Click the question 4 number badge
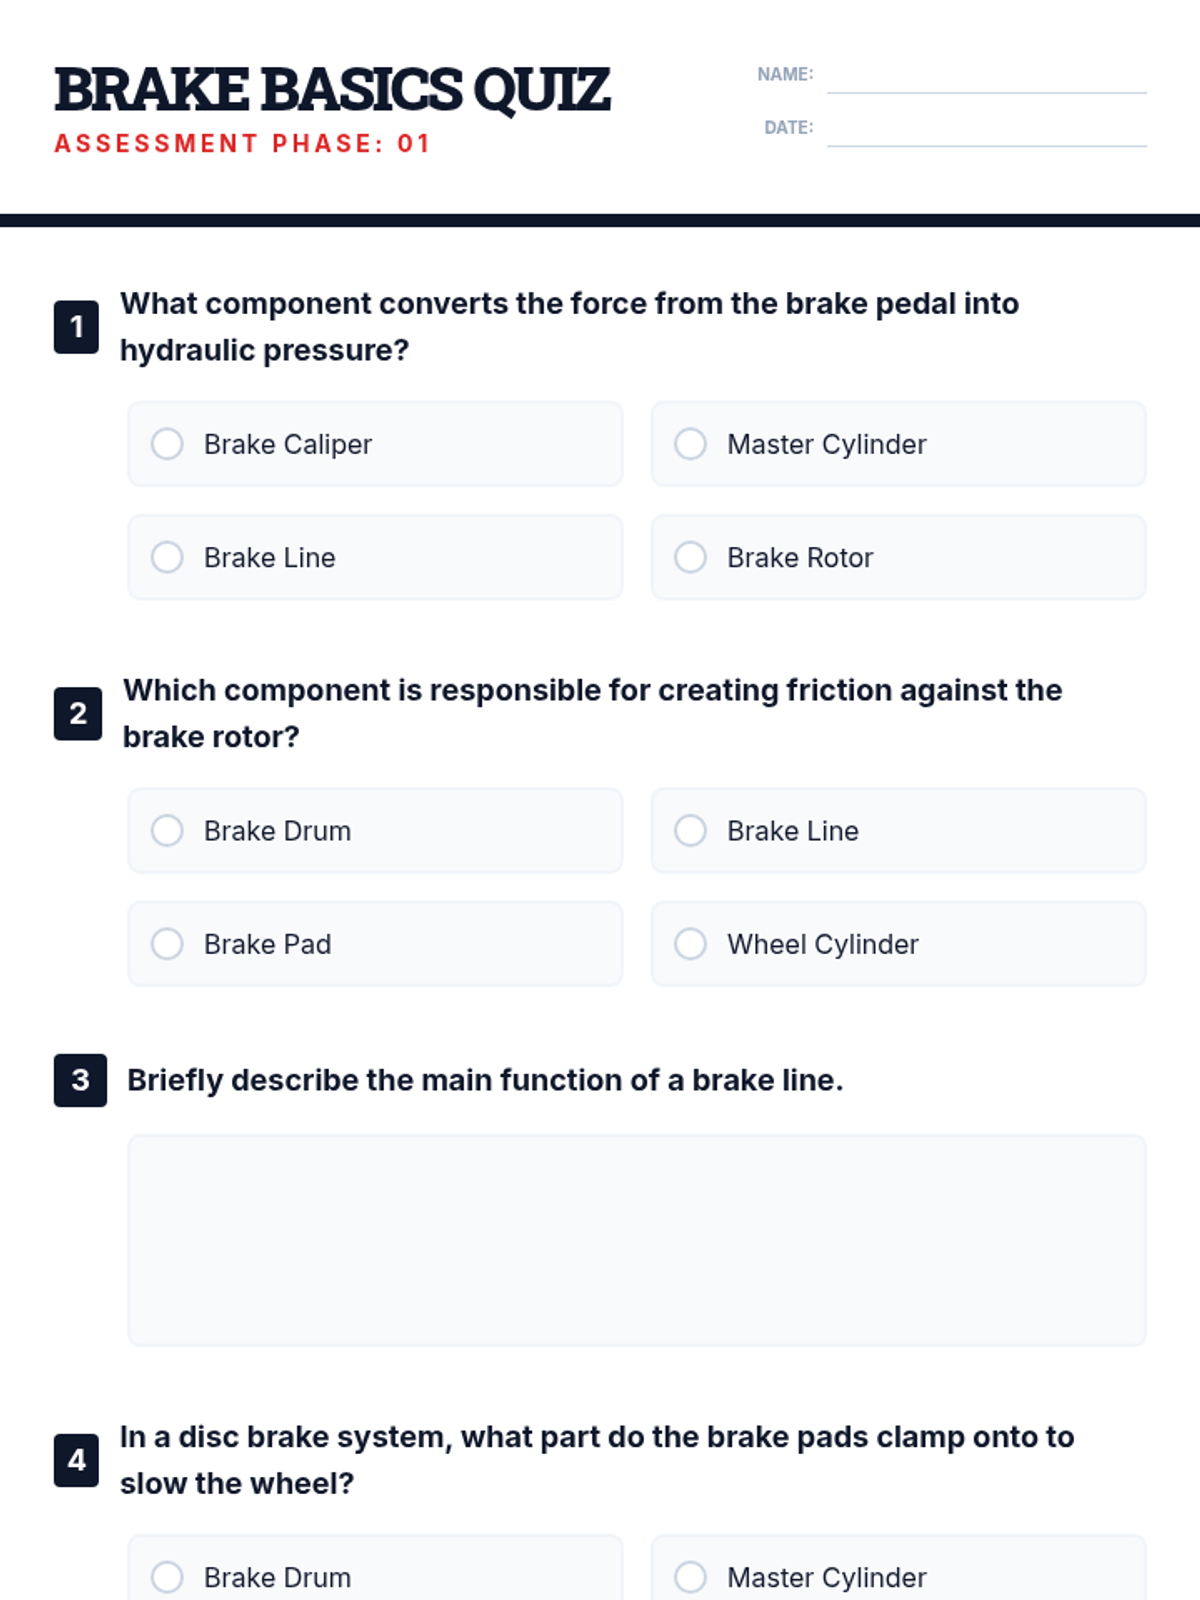The image size is (1200, 1600). [76, 1461]
